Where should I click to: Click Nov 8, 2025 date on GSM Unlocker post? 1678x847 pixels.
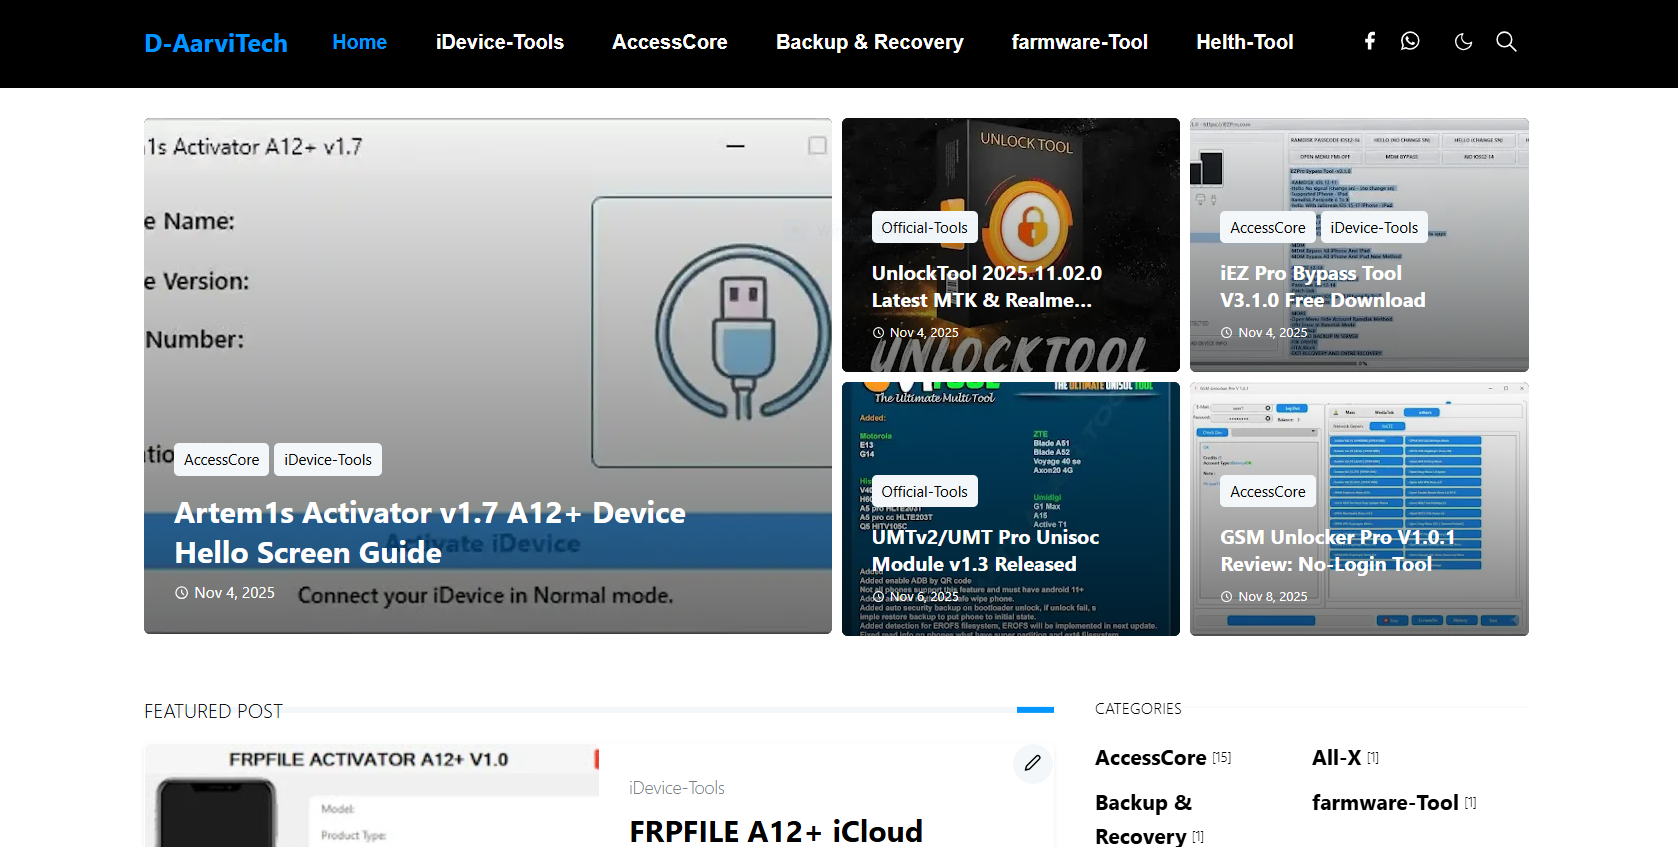coord(1264,596)
